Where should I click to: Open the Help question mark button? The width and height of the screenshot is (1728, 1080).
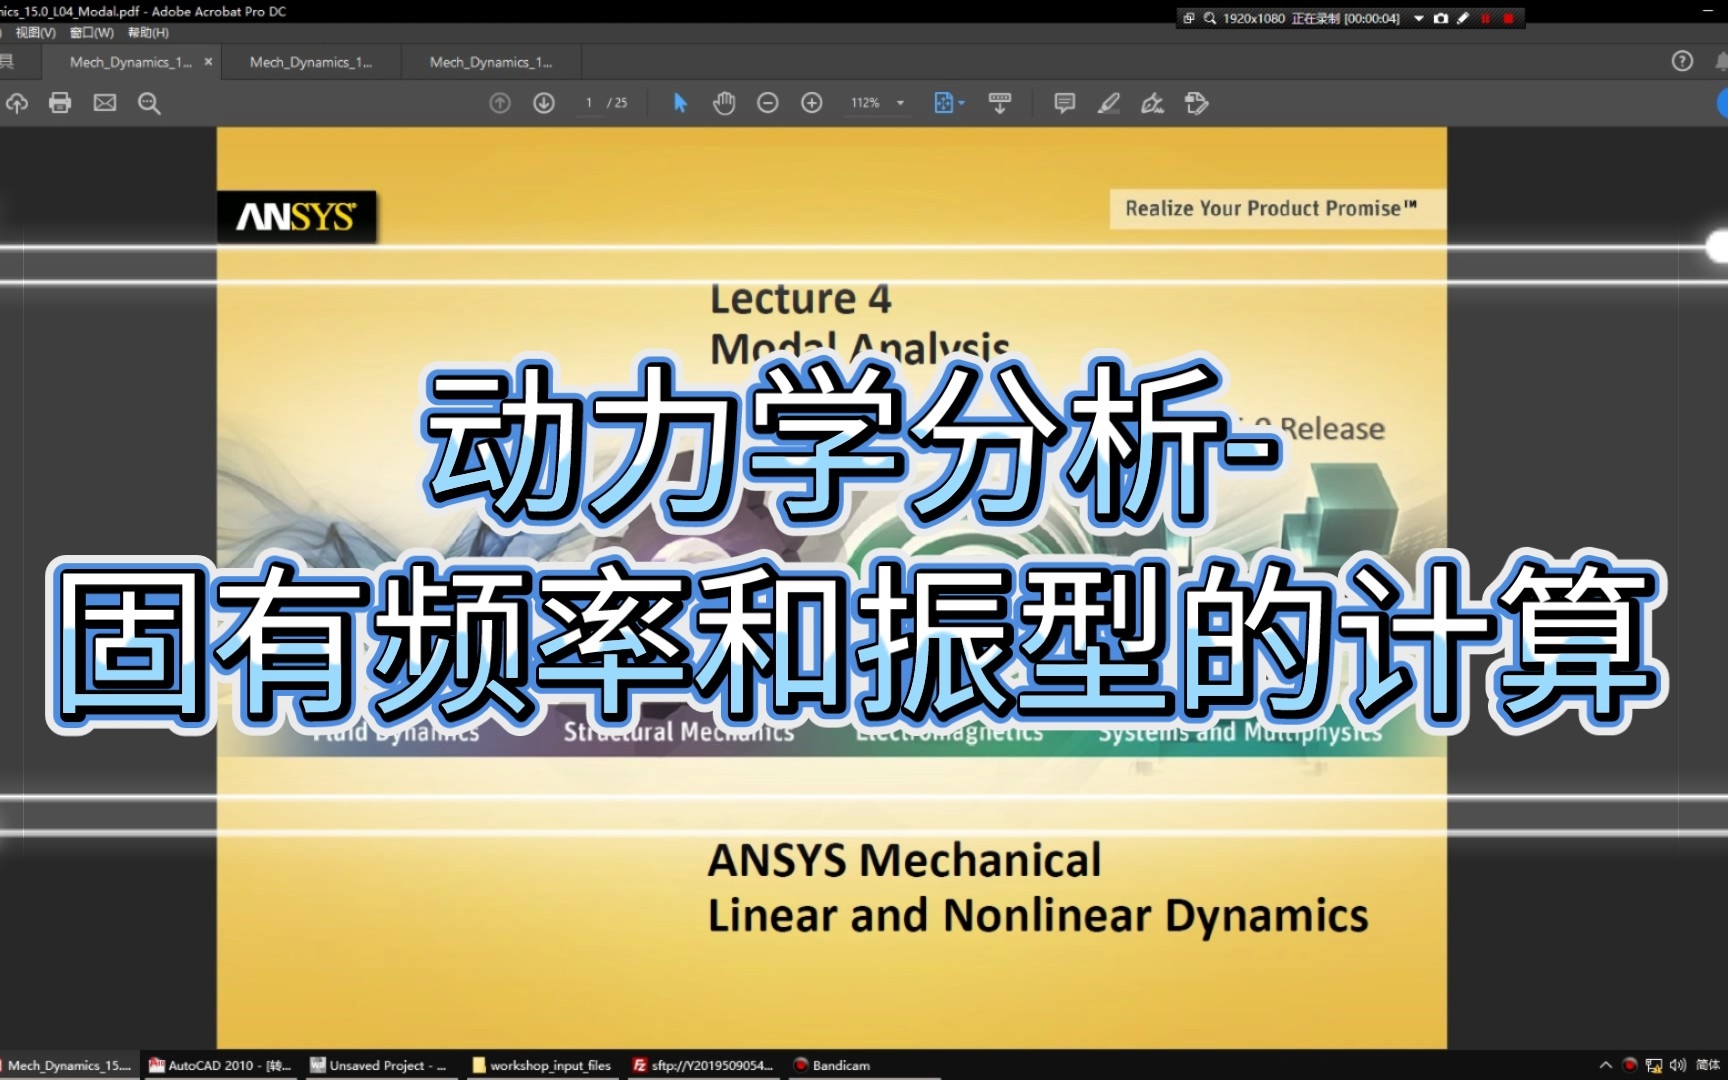(x=1680, y=61)
